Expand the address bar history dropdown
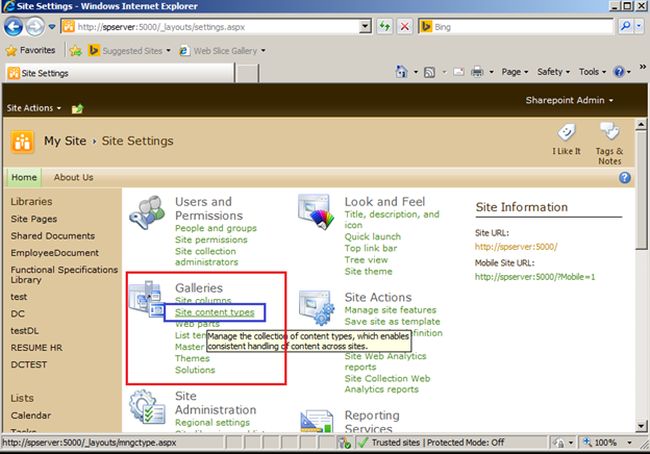This screenshot has height=454, width=650. coord(365,27)
